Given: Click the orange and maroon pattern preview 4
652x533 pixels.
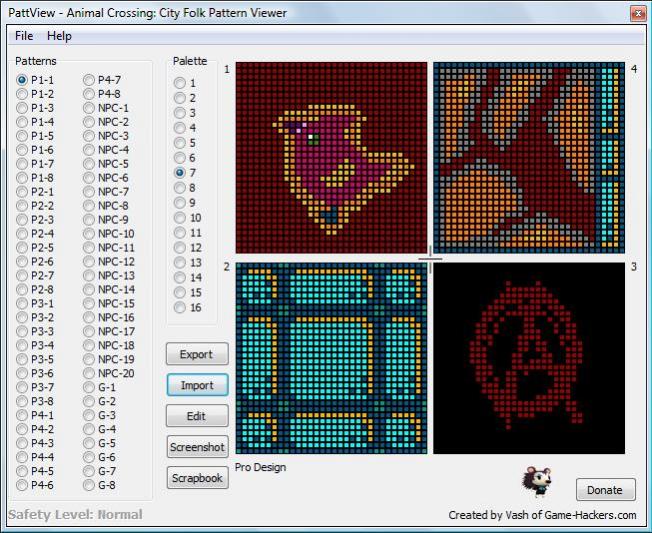Looking at the screenshot, I should click(529, 158).
